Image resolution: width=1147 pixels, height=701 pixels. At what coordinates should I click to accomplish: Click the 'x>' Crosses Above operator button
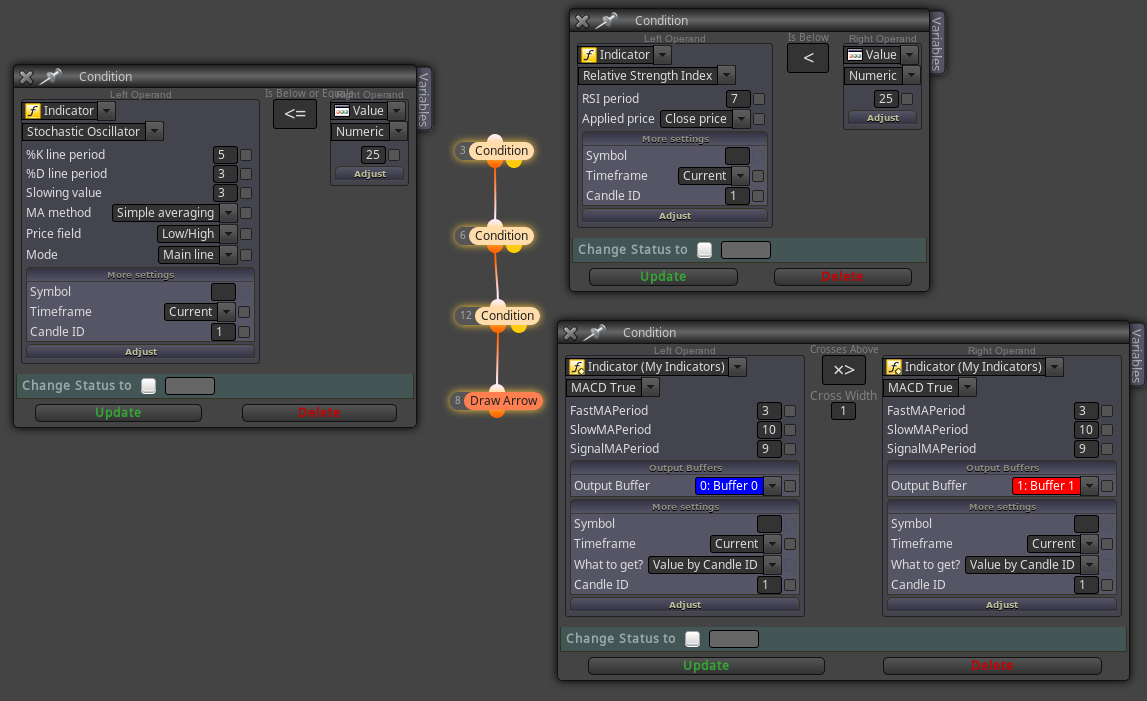click(843, 370)
